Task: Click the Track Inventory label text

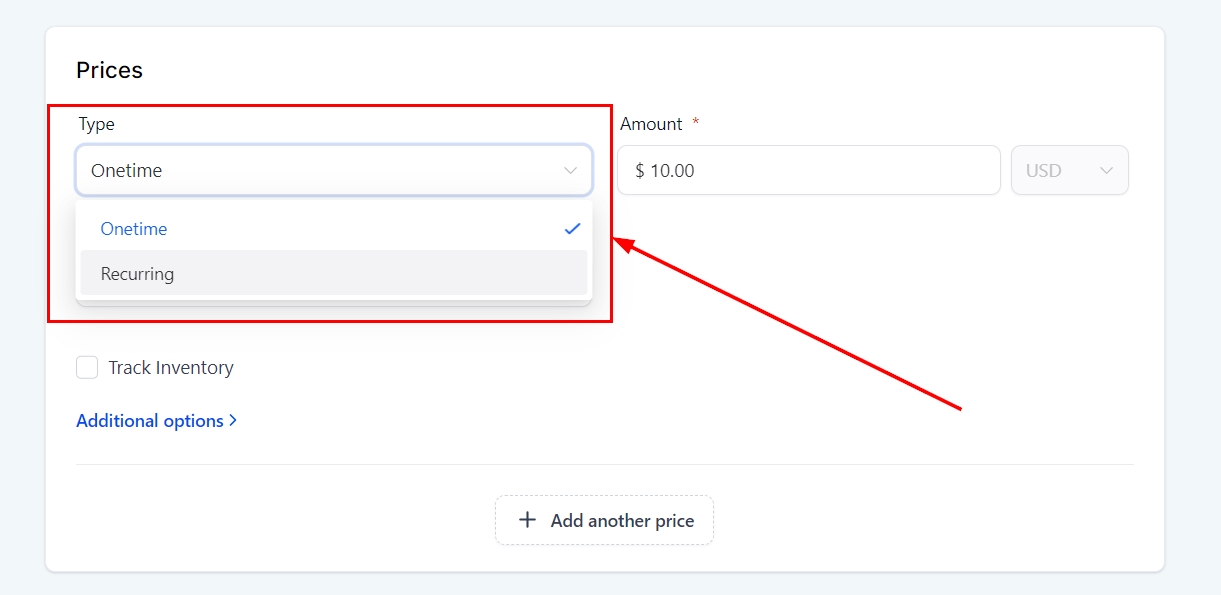Action: (x=171, y=368)
